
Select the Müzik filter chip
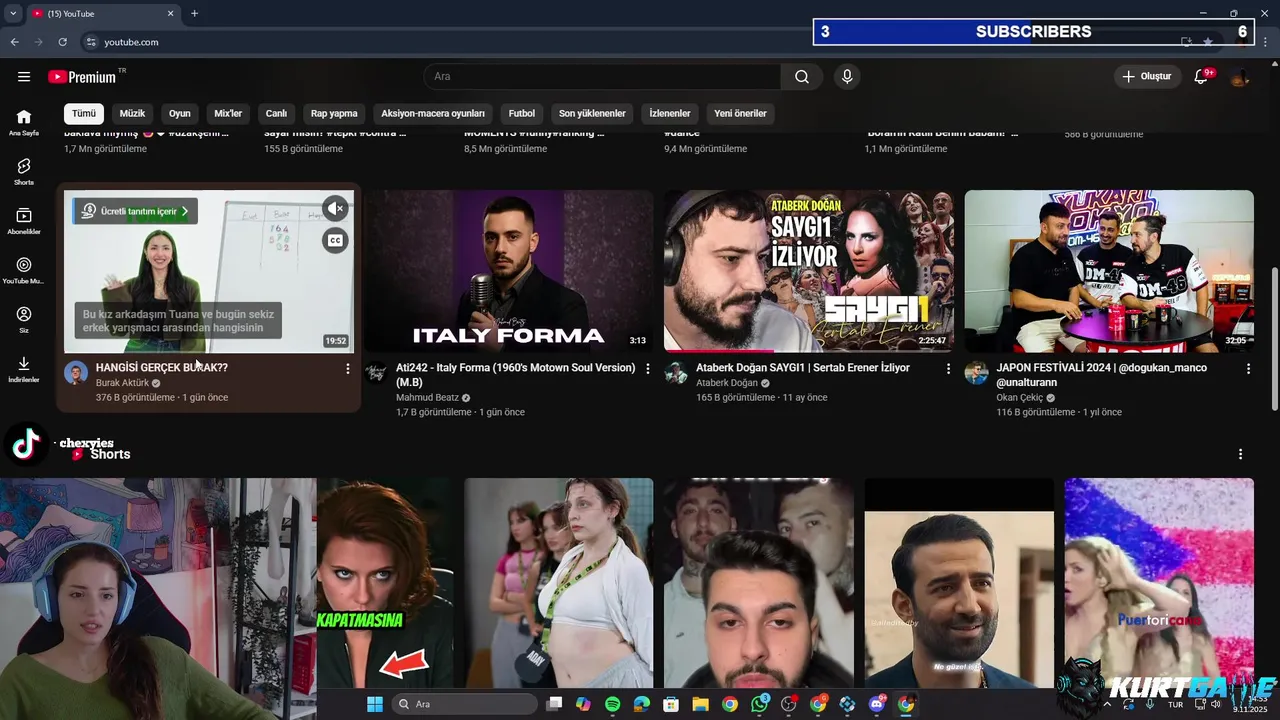tap(133, 113)
